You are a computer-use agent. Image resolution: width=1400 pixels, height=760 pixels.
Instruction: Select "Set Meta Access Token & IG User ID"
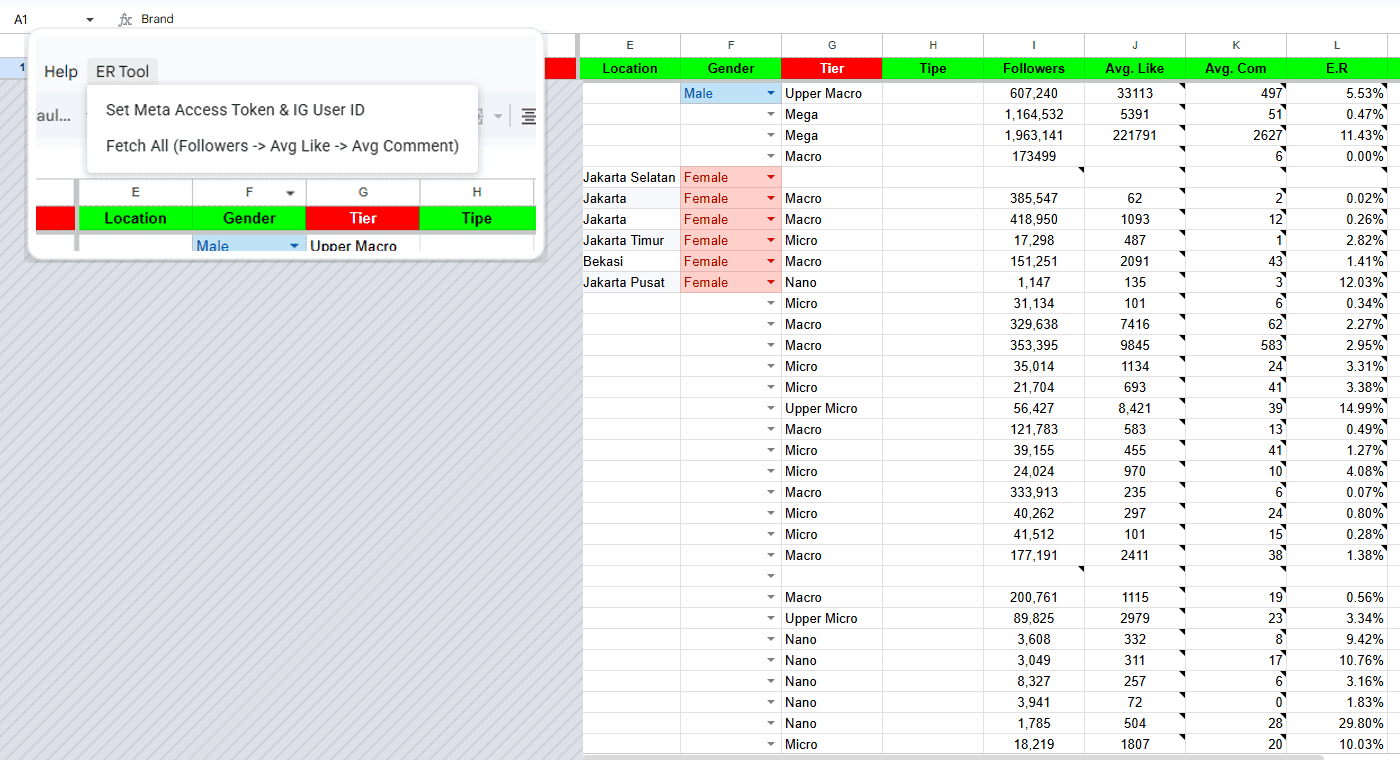coord(235,110)
